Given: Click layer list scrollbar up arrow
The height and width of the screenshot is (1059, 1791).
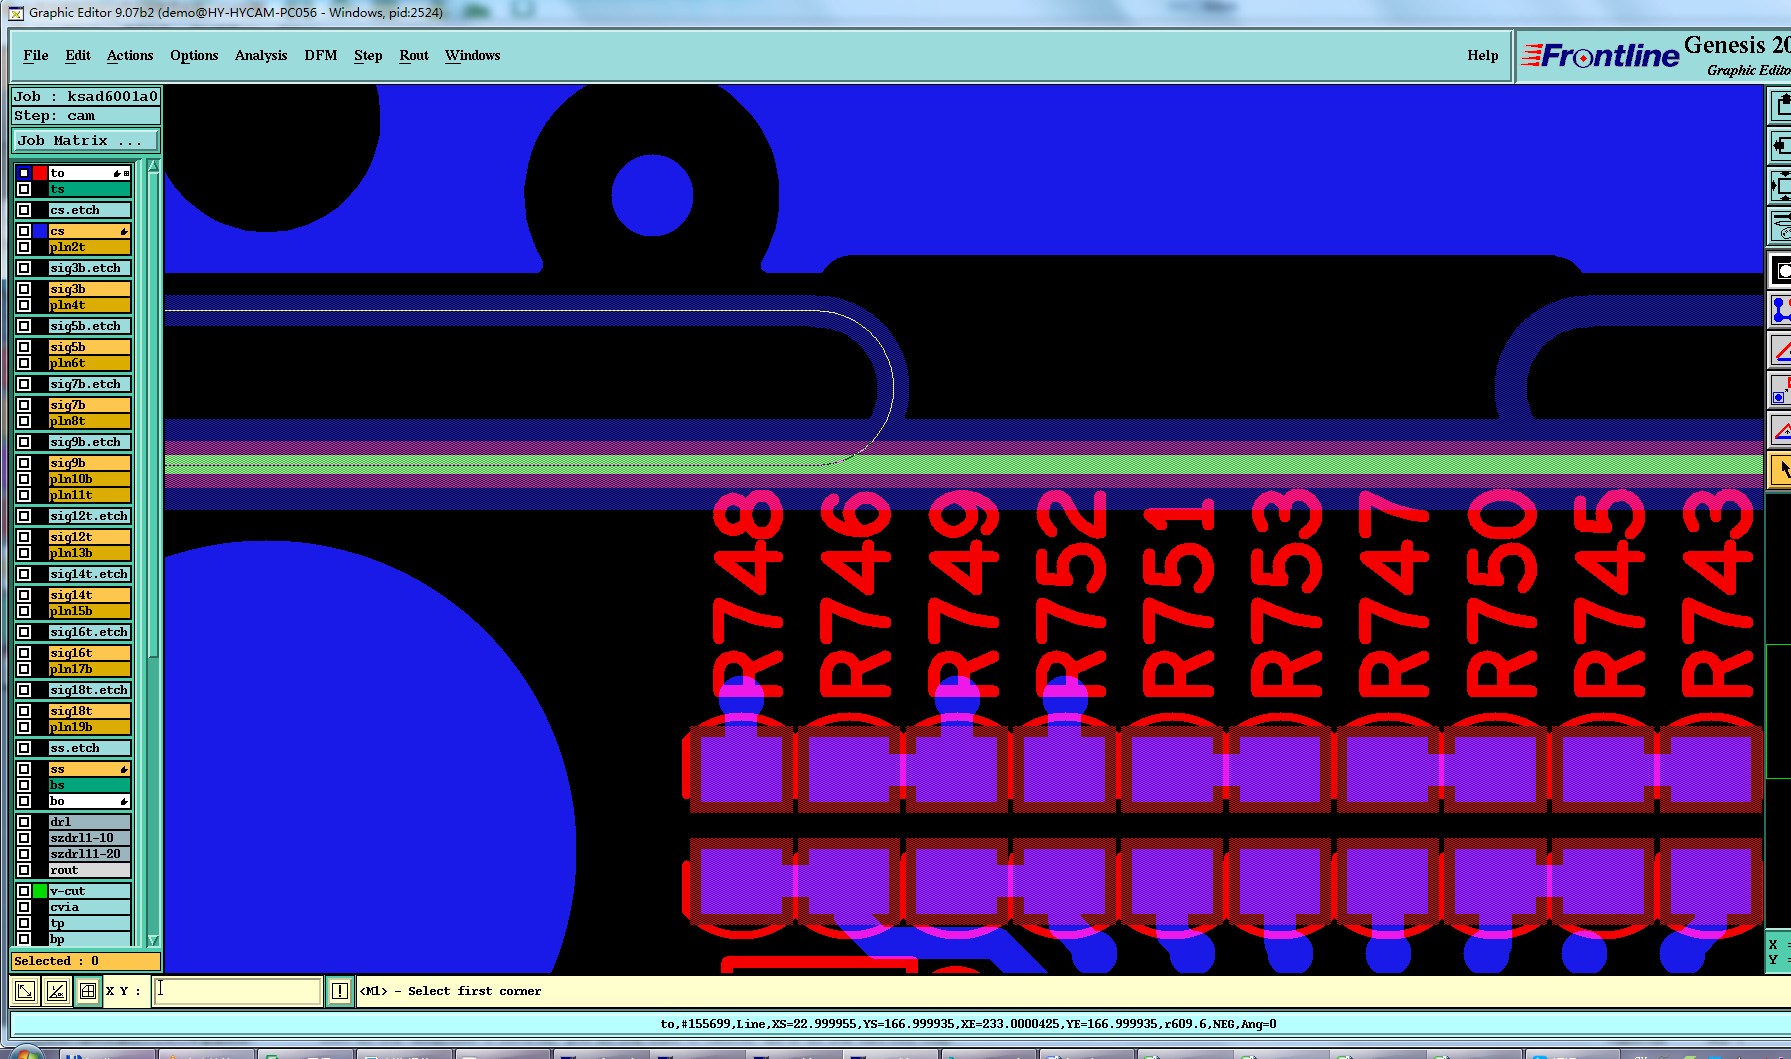Looking at the screenshot, I should 153,166.
